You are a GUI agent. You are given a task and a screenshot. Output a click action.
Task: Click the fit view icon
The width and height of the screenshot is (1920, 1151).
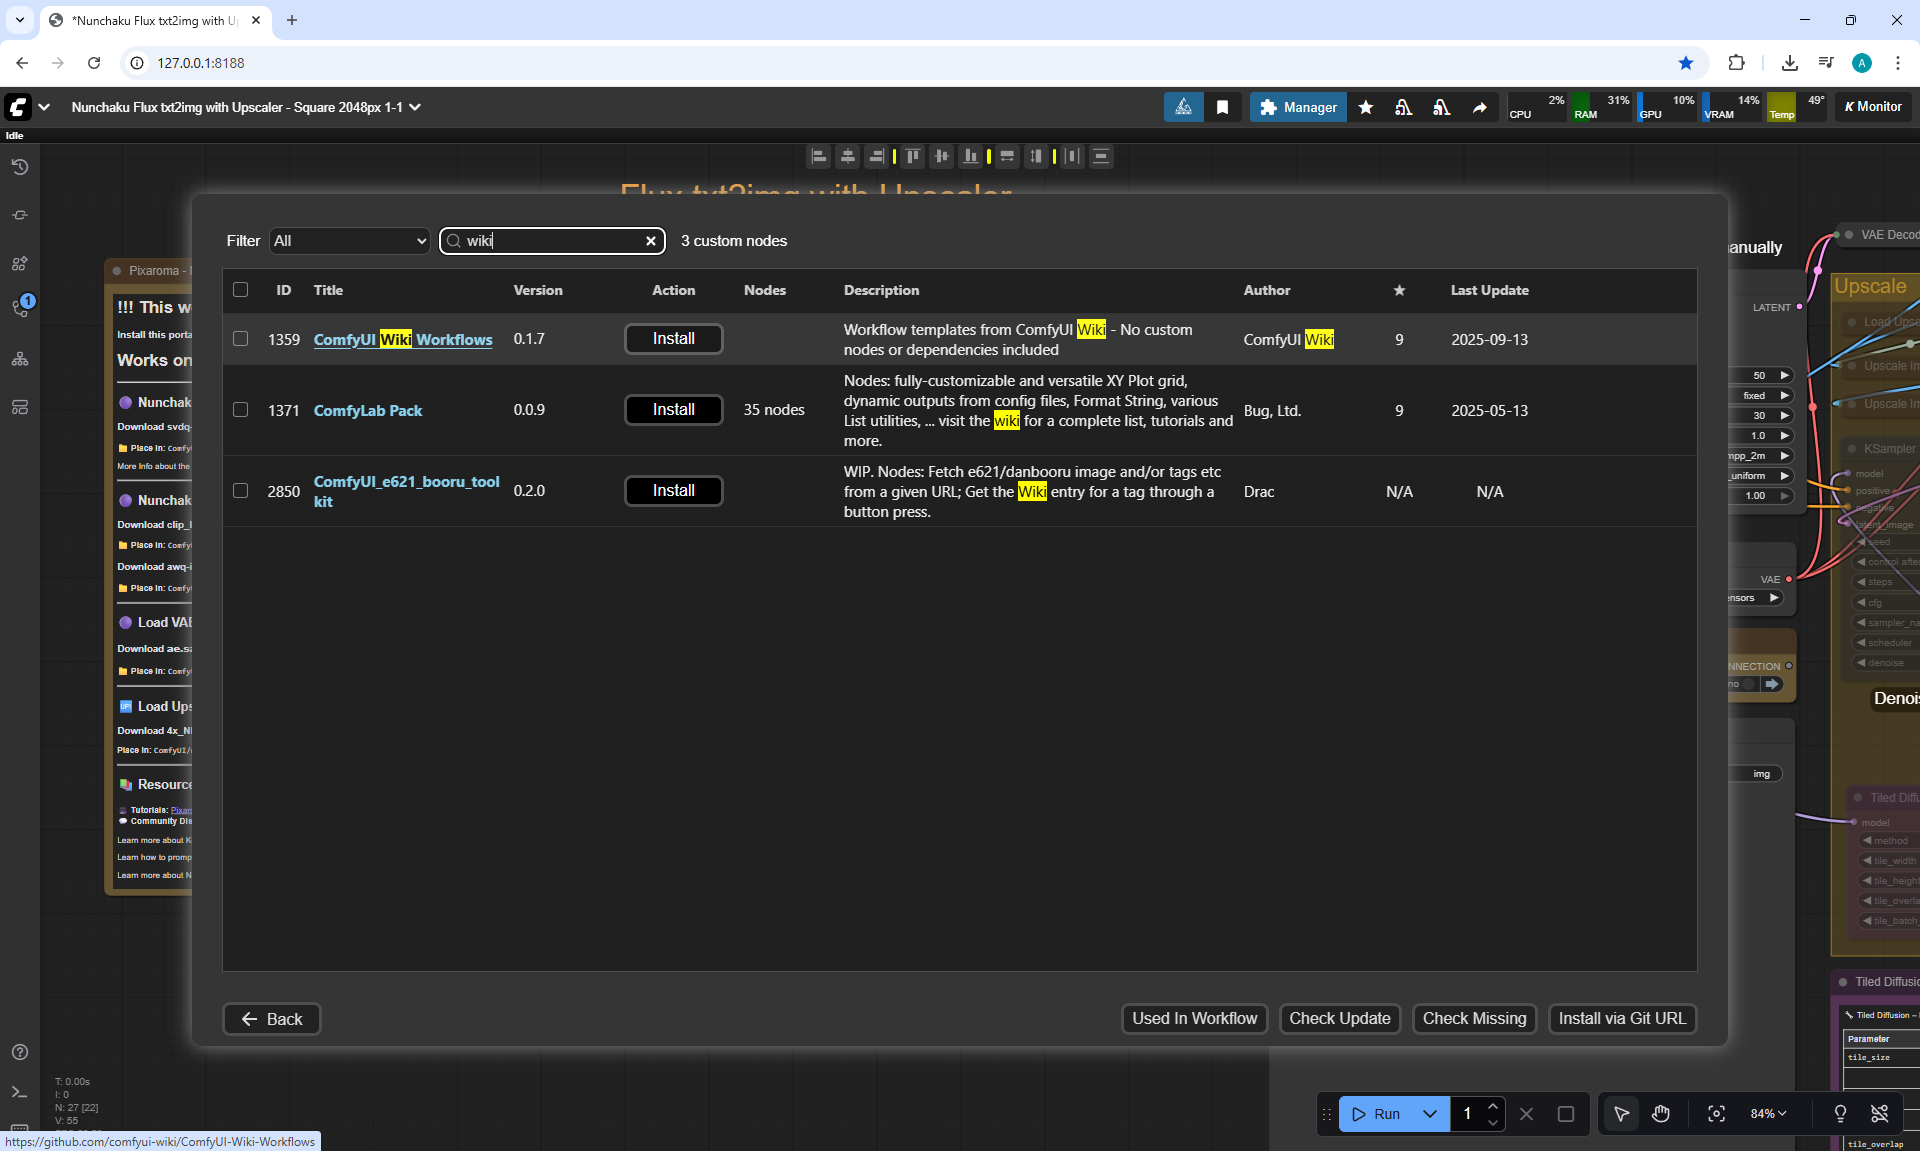pos(1716,1113)
